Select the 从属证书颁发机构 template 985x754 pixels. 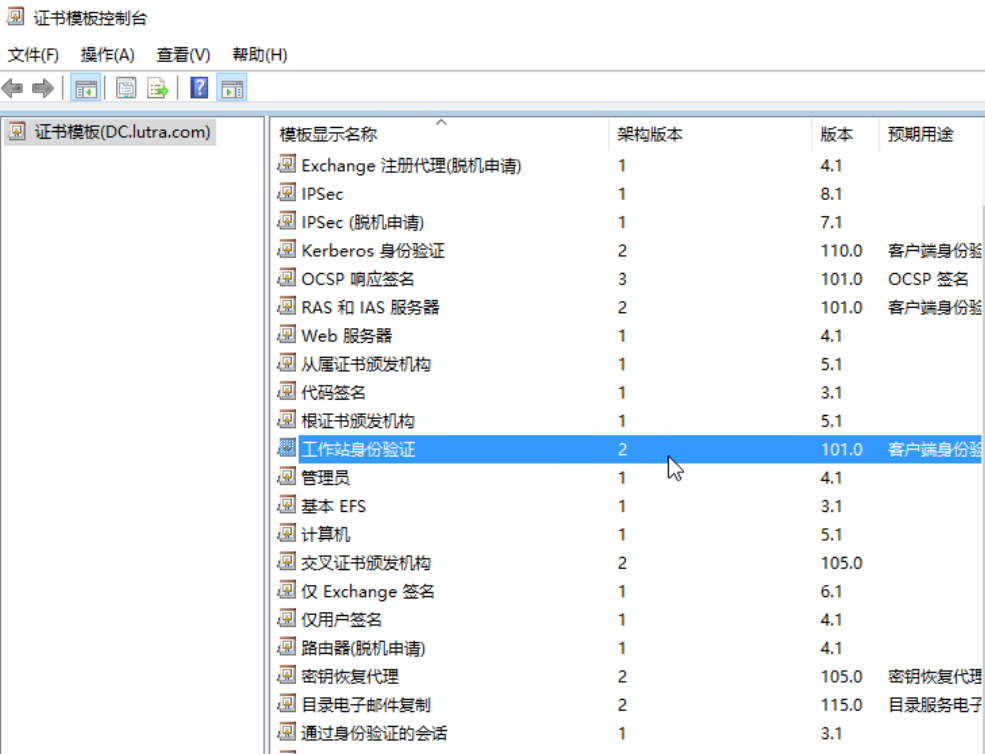[x=366, y=364]
